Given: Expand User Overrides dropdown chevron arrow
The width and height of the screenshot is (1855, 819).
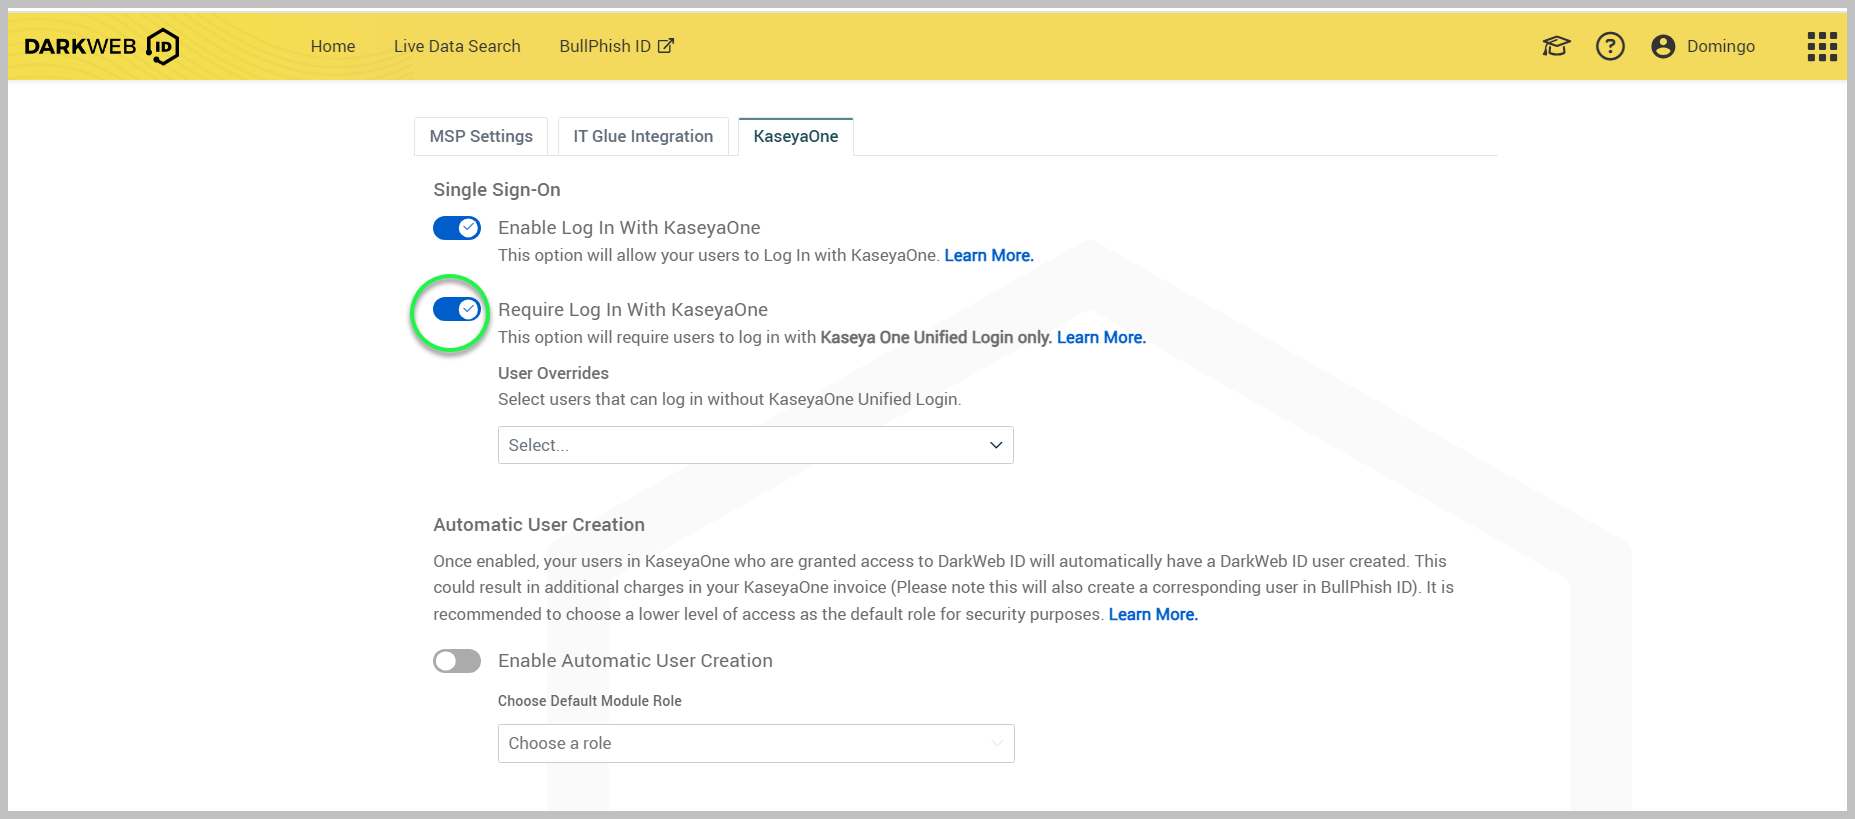Looking at the screenshot, I should click(x=996, y=445).
